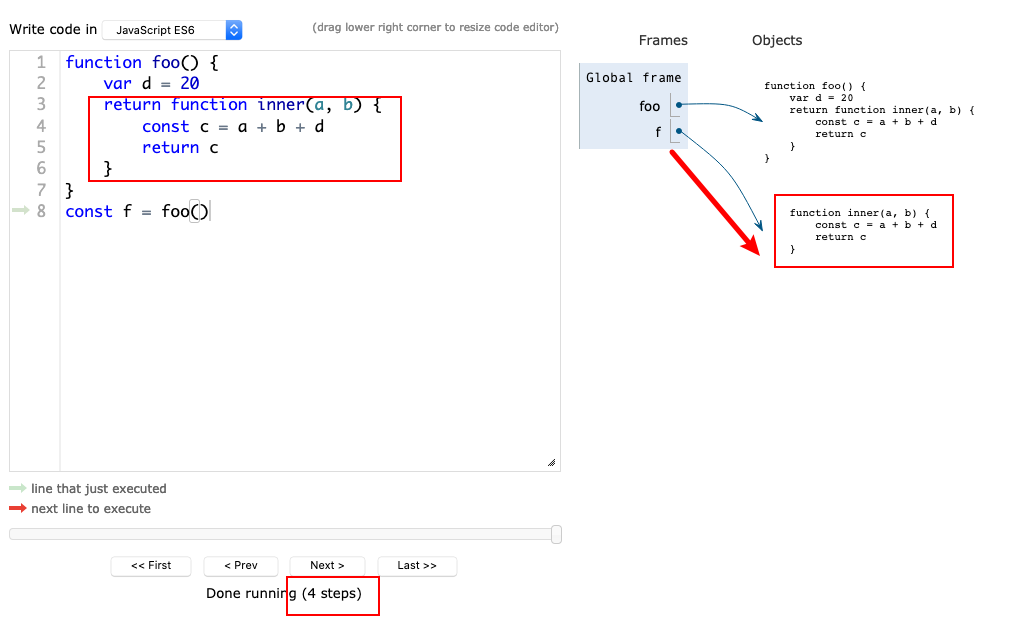
Task: Jump to first step with << First
Action: click(x=151, y=566)
